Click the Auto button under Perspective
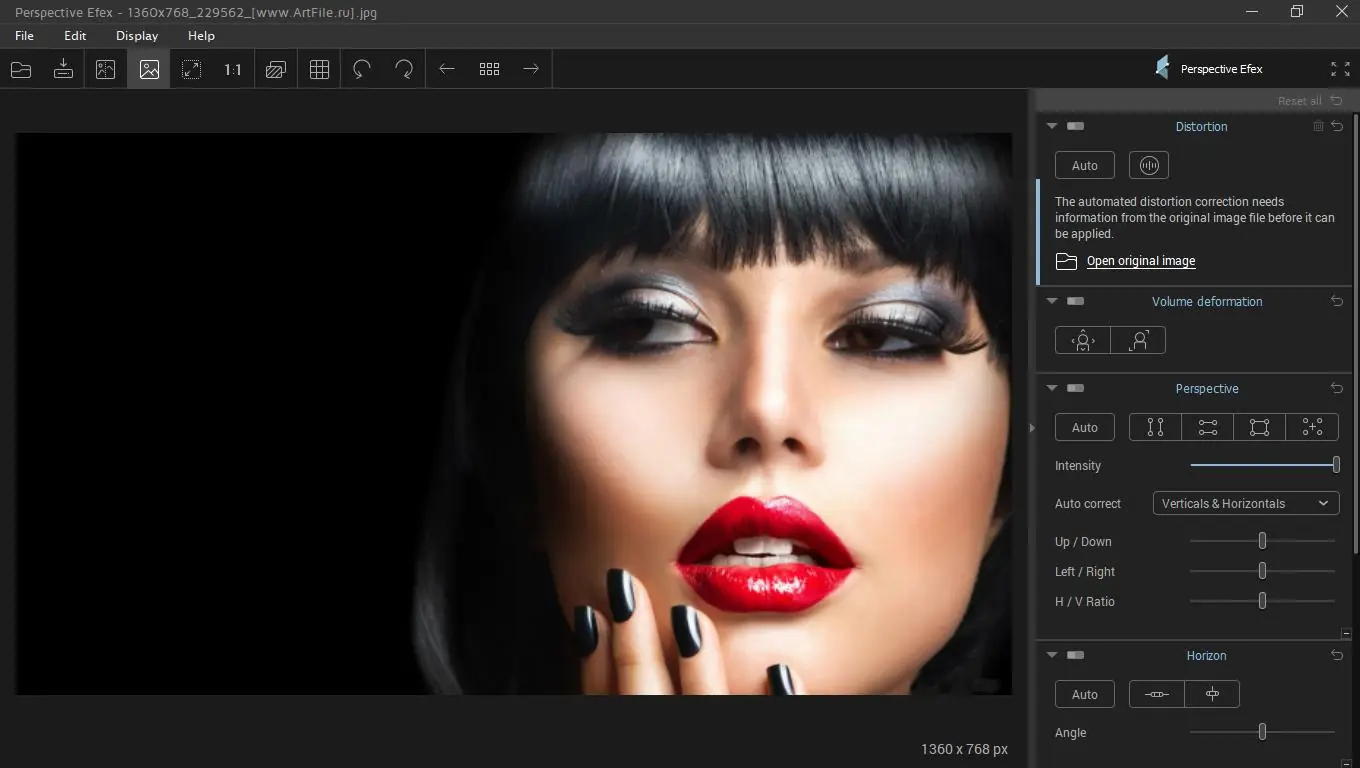The height and width of the screenshot is (768, 1360). (1084, 427)
